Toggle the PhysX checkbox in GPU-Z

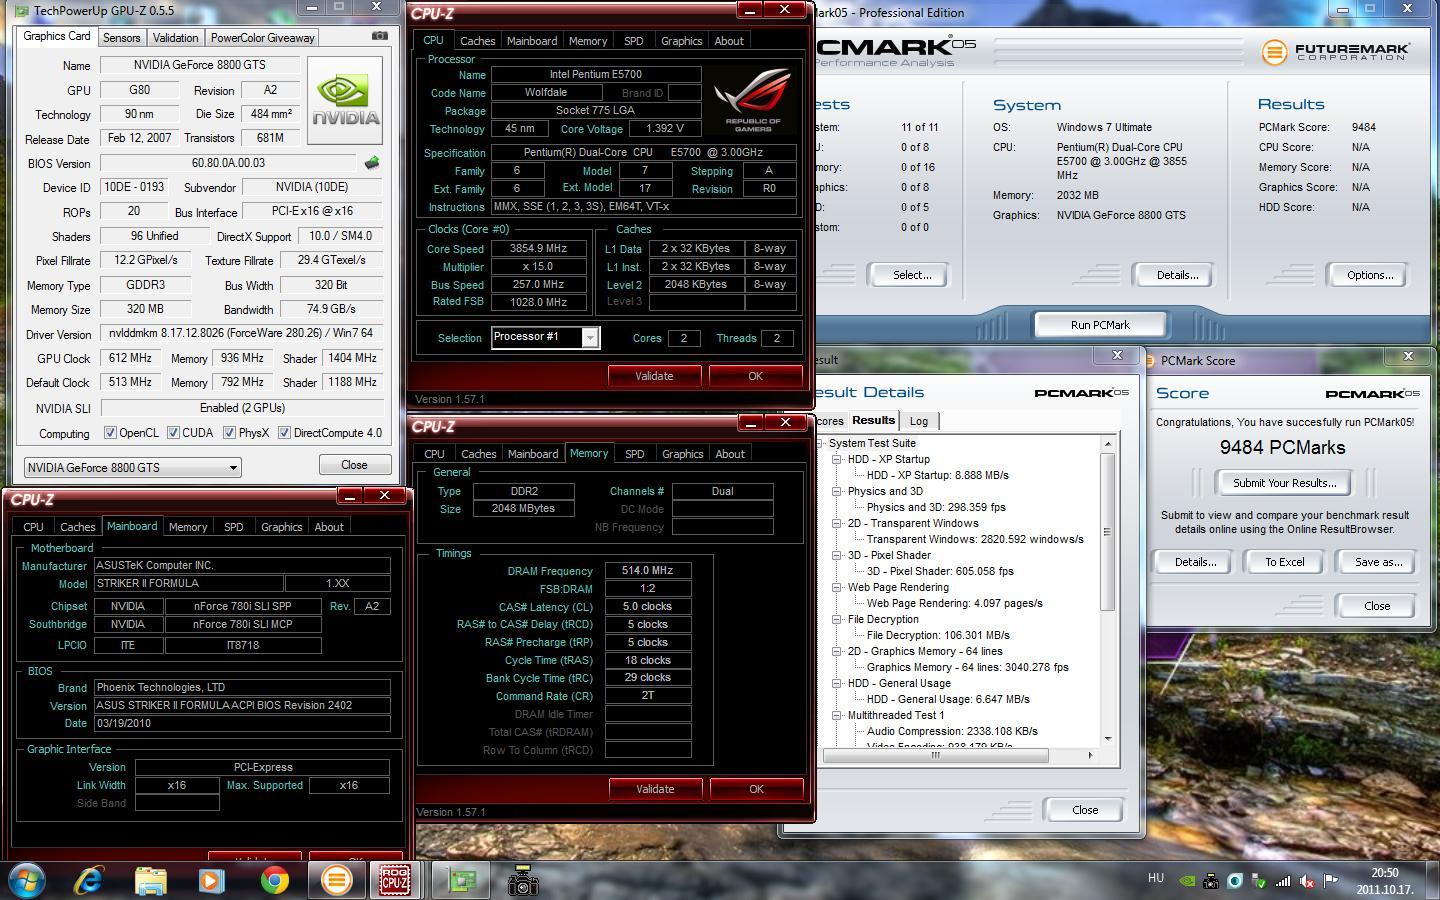coord(229,433)
